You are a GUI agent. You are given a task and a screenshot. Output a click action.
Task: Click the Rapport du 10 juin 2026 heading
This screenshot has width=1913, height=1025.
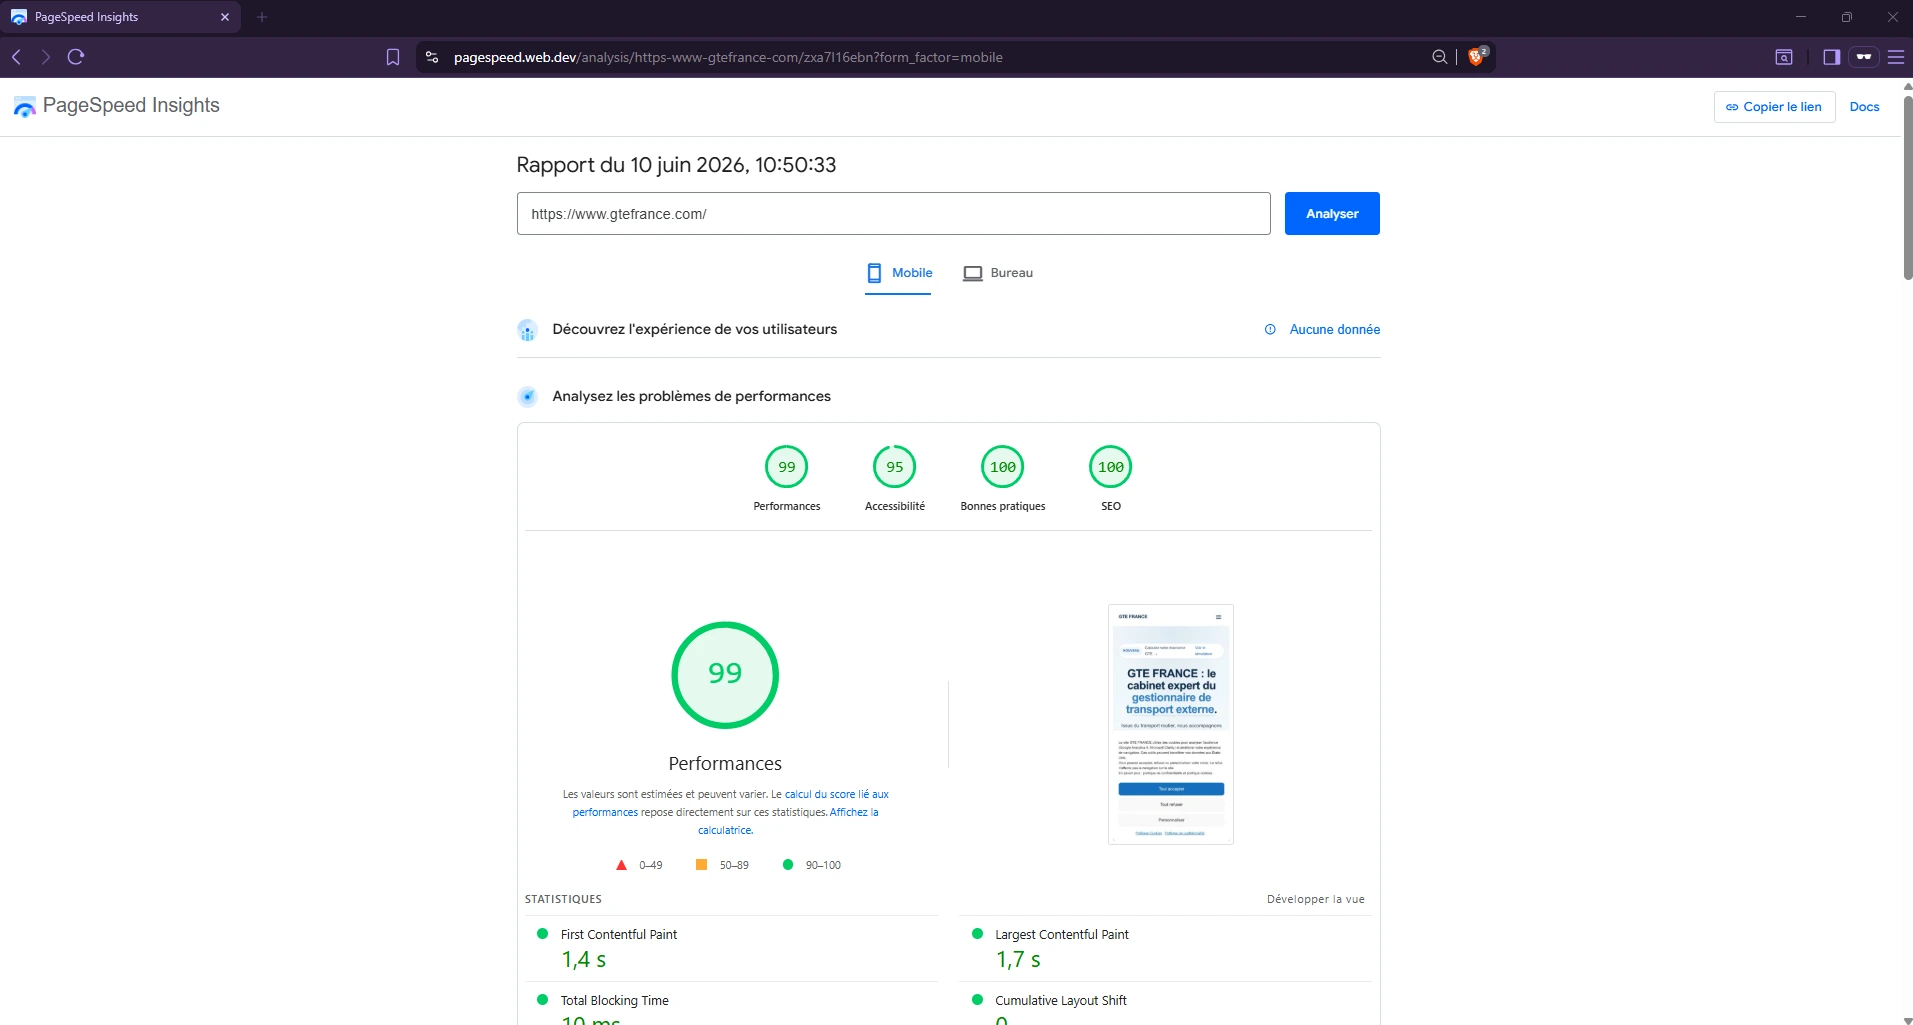tap(676, 165)
